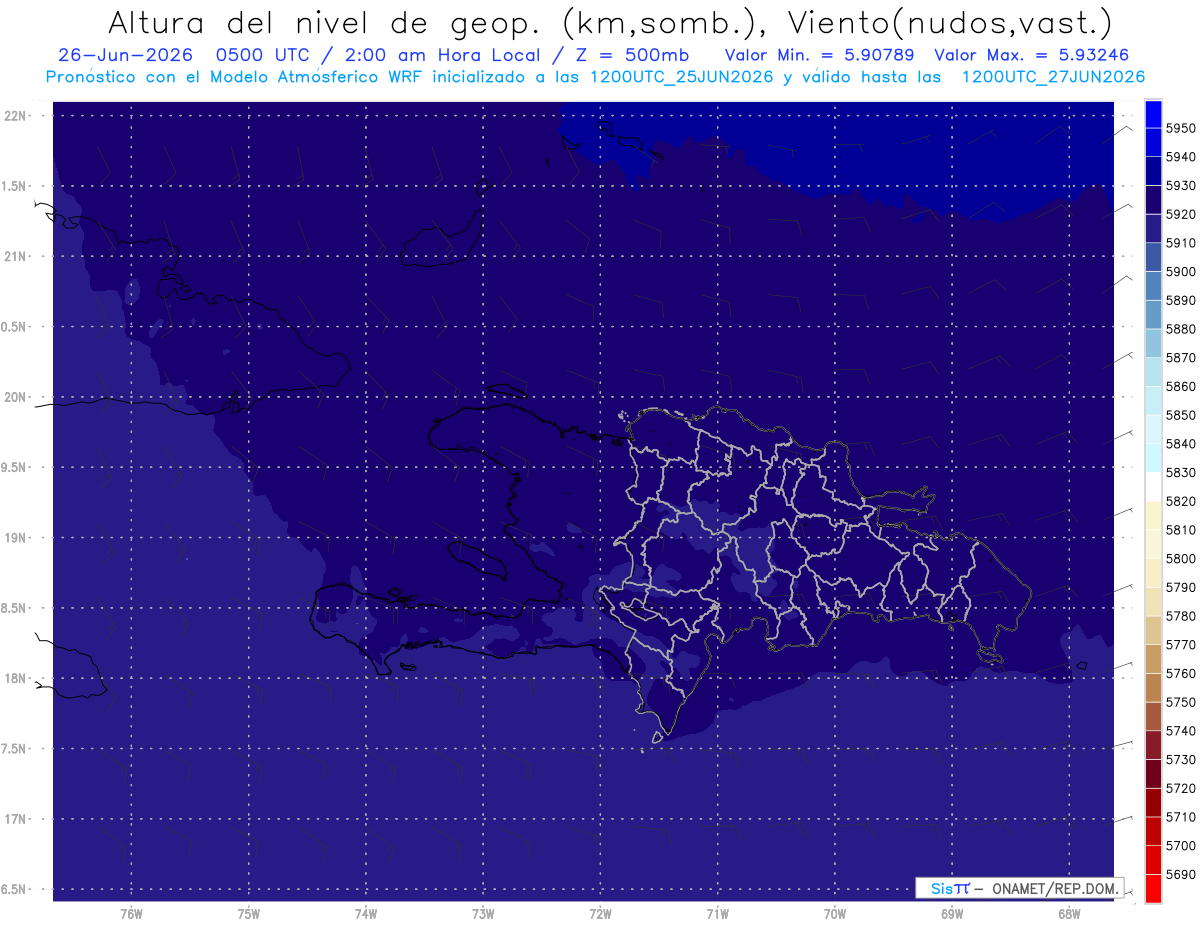Click the 'Valor Max. = 5.93246' readout
1200x927 pixels.
tap(1031, 55)
